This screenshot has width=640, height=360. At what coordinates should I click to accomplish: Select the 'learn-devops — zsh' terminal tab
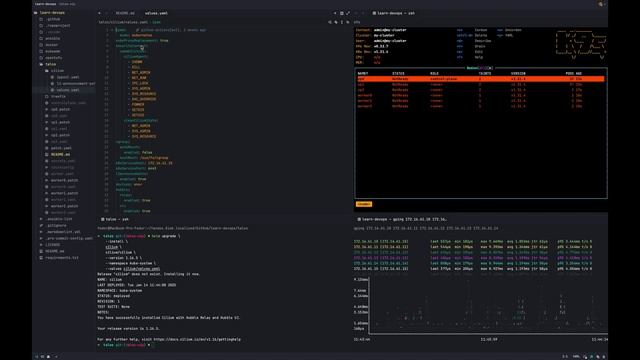(393, 13)
